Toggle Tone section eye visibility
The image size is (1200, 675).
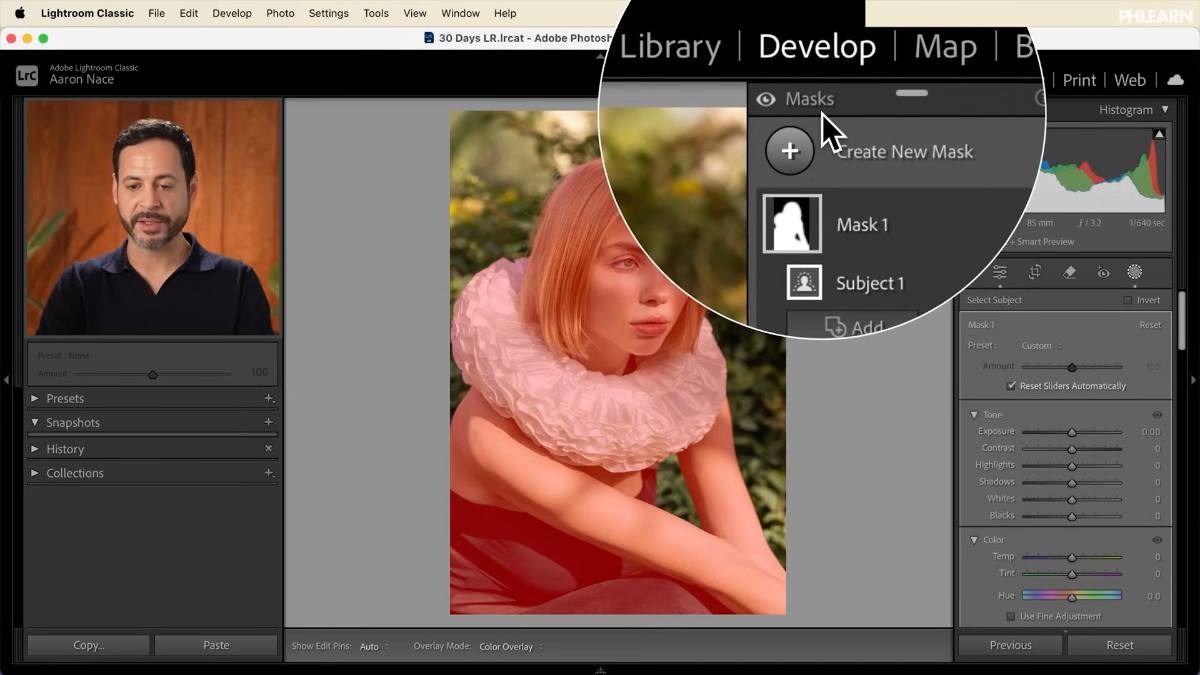[1157, 415]
